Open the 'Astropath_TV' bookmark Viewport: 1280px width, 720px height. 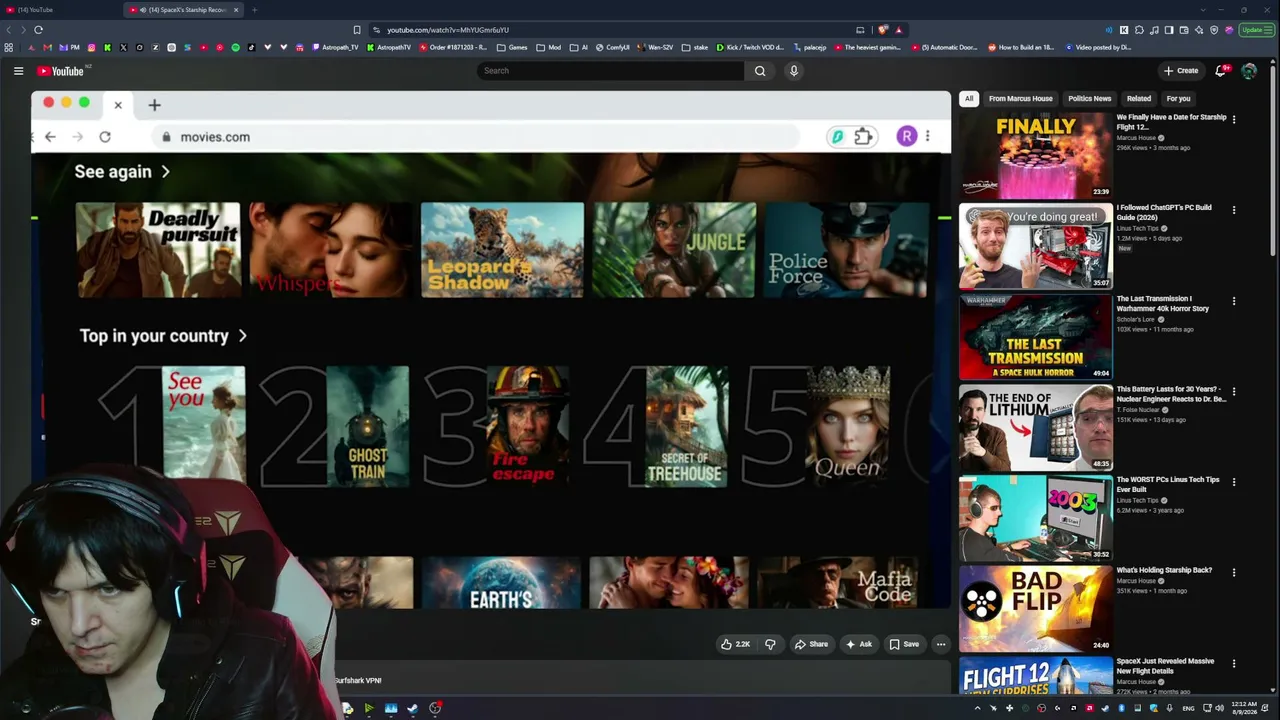[334, 47]
